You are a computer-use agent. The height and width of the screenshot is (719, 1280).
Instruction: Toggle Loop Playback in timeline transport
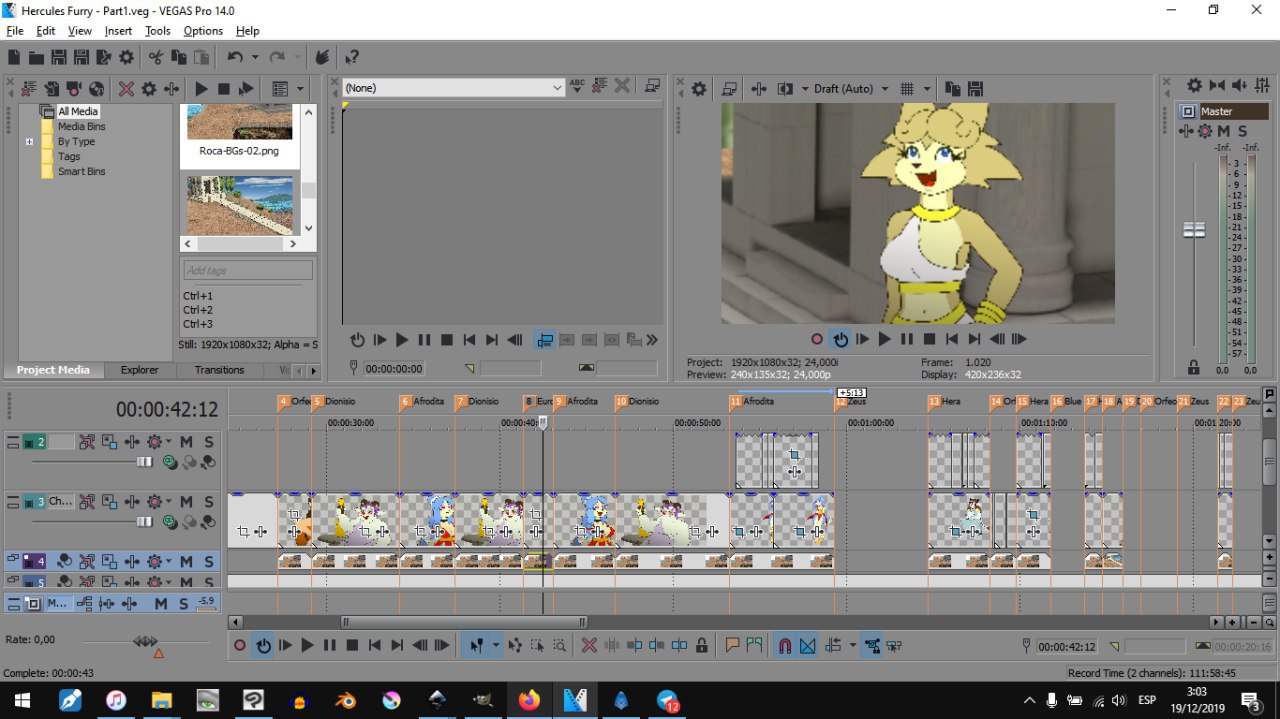[x=263, y=646]
